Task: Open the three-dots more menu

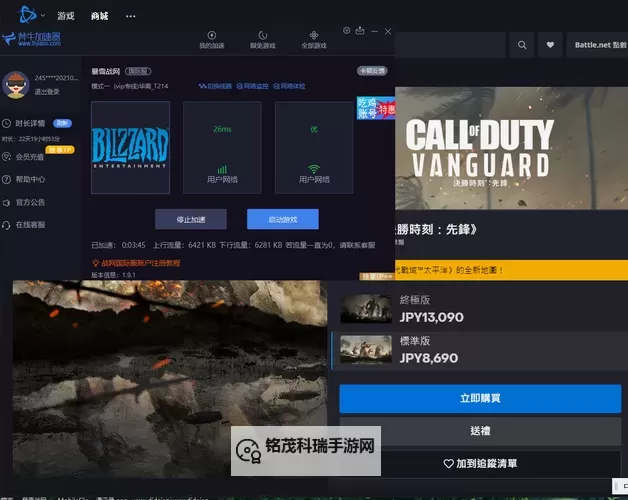Action: point(132,17)
